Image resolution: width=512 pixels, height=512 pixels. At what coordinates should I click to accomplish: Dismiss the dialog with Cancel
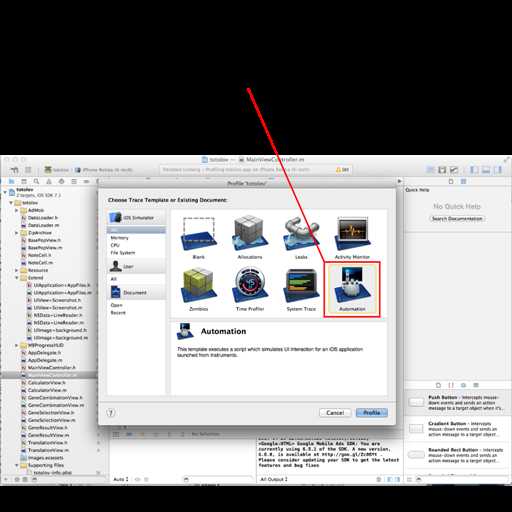point(335,413)
